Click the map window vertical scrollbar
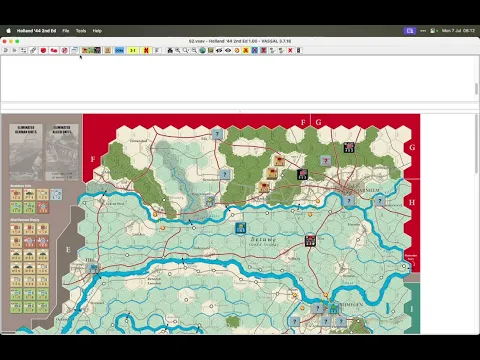The height and width of the screenshot is (360, 480). click(x=477, y=143)
